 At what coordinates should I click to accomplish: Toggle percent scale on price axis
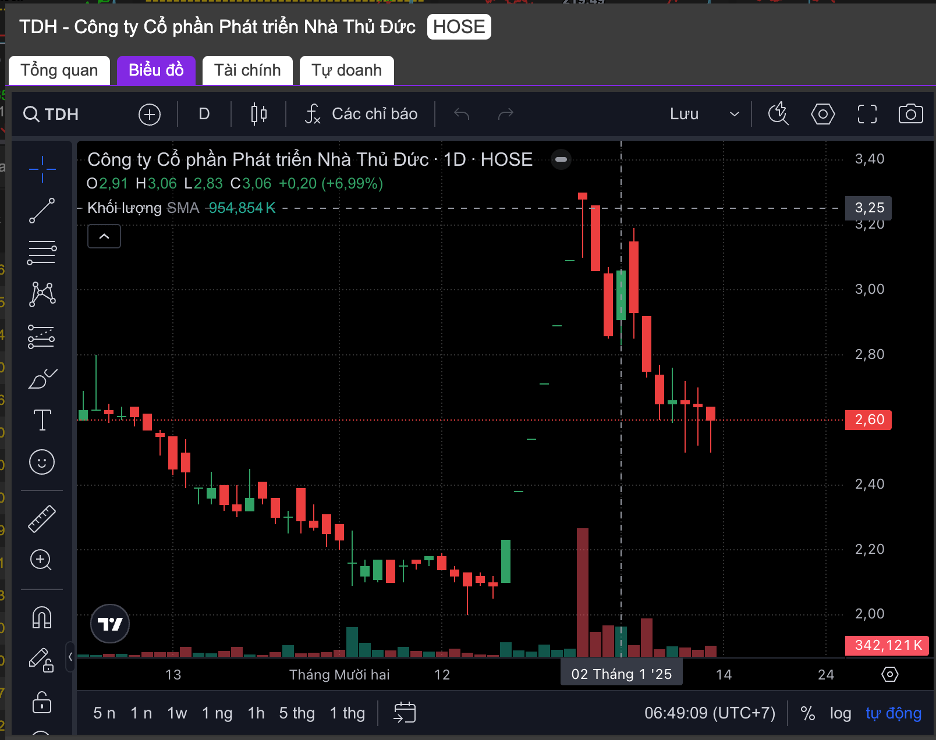click(x=807, y=713)
